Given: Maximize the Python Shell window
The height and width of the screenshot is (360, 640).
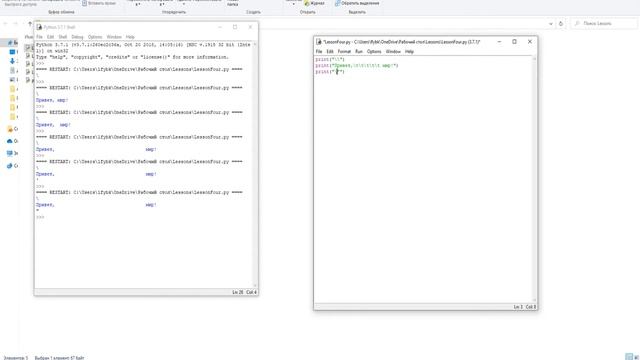Looking at the screenshot, I should click(235, 27).
